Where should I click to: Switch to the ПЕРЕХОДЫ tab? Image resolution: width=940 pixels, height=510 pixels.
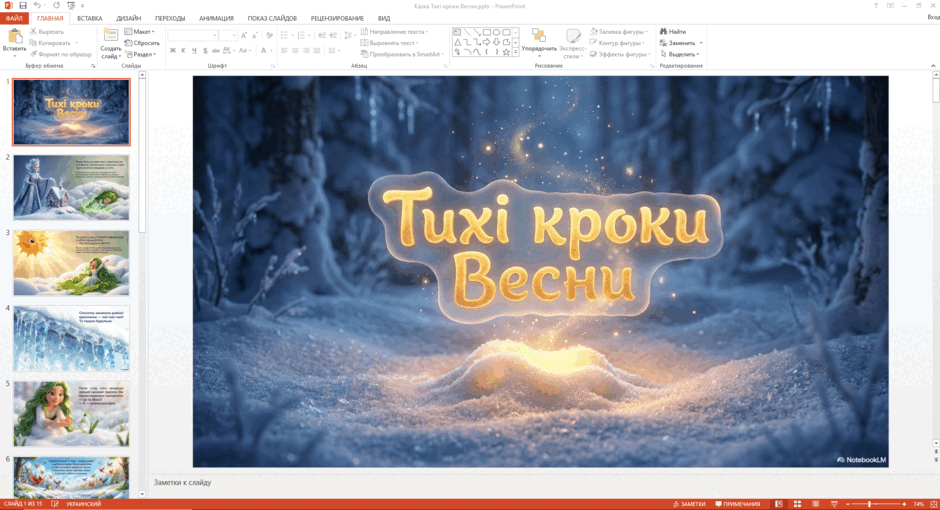point(170,18)
